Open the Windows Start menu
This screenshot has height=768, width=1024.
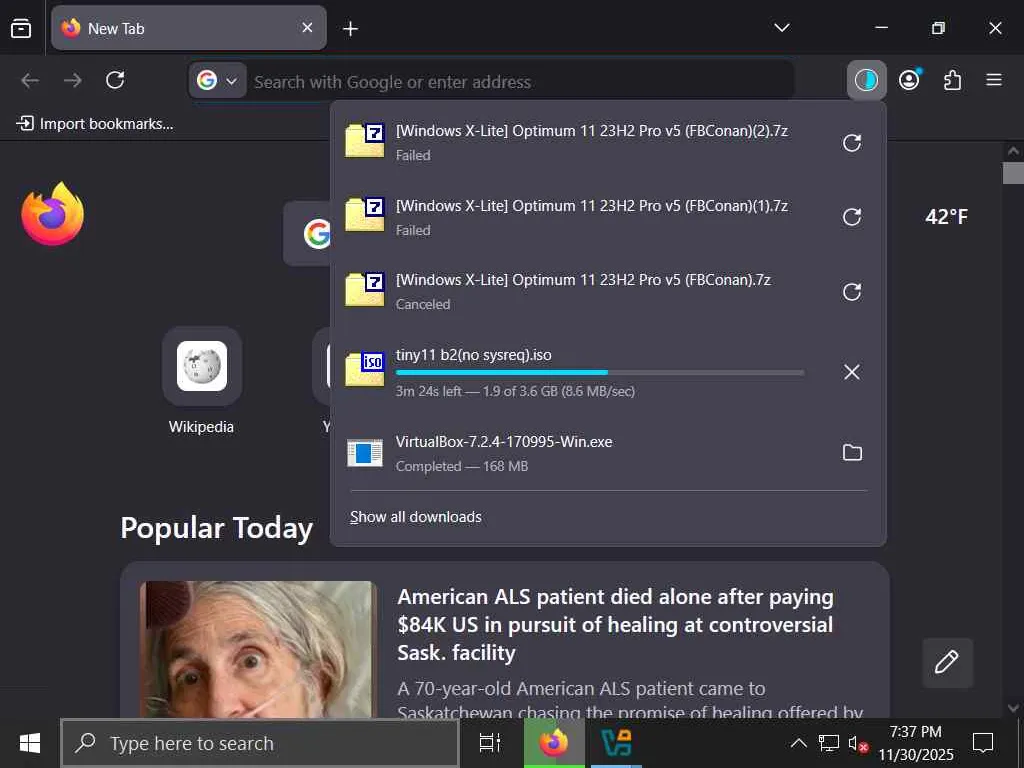[x=30, y=743]
